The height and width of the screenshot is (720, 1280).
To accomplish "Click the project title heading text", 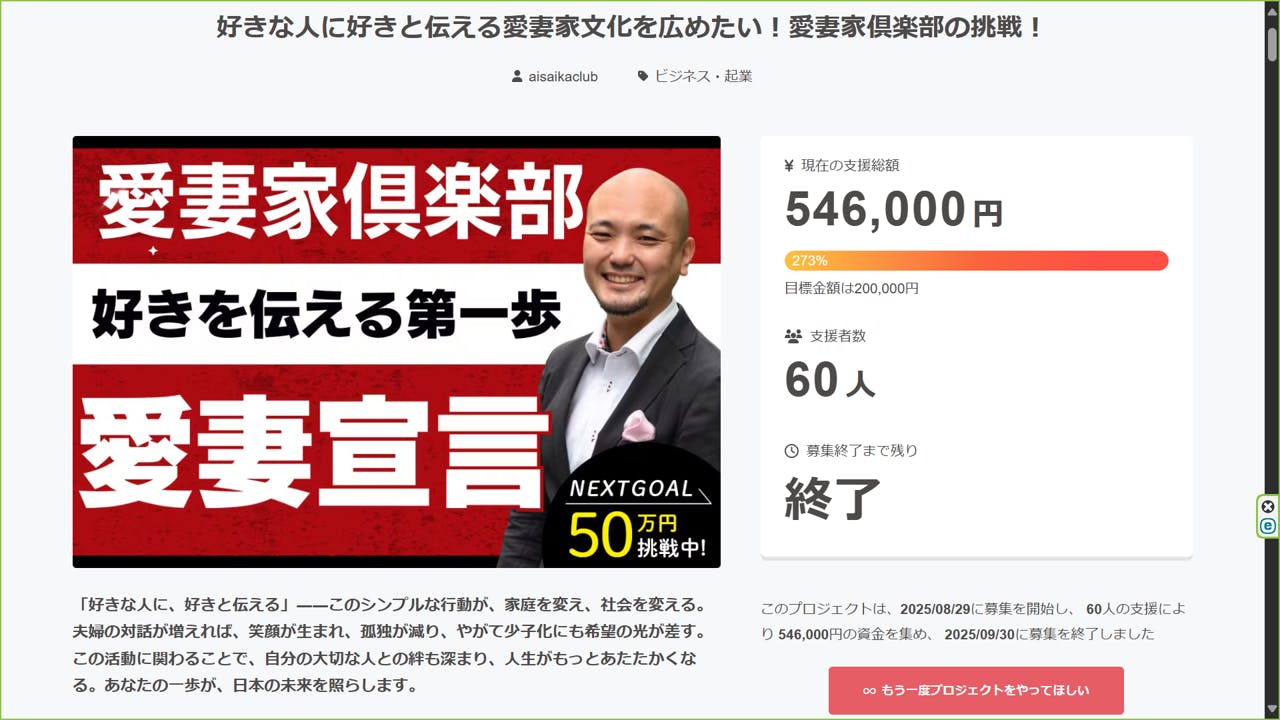I will click(x=631, y=27).
